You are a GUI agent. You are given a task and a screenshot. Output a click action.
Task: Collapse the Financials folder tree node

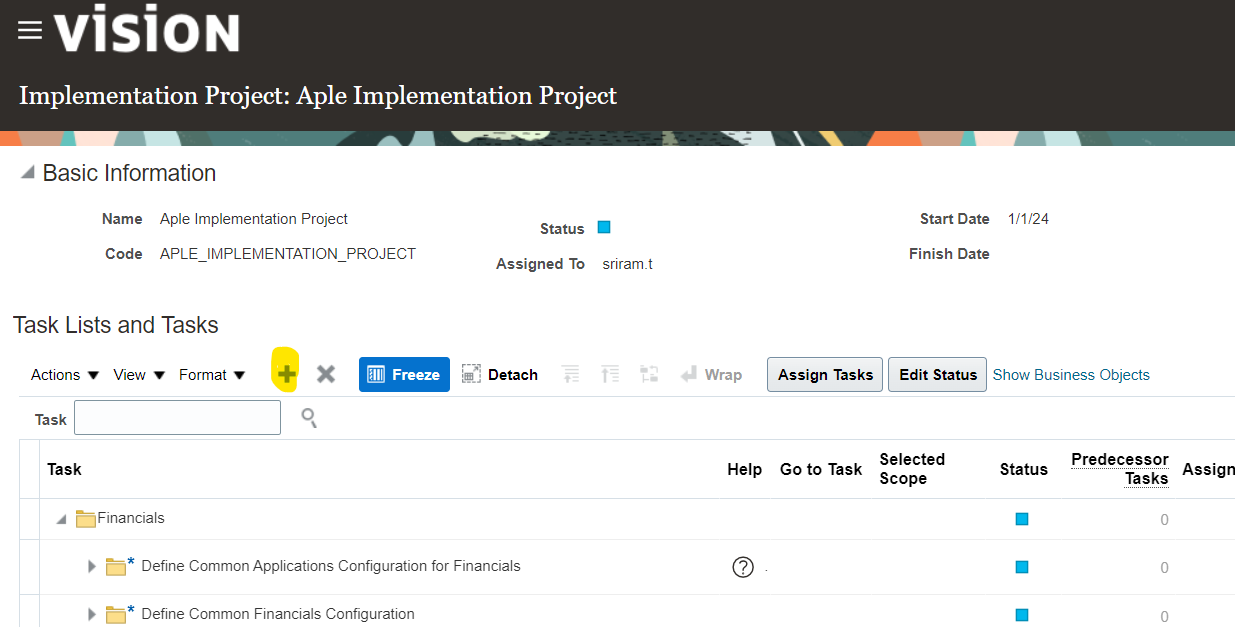pyautogui.click(x=62, y=519)
